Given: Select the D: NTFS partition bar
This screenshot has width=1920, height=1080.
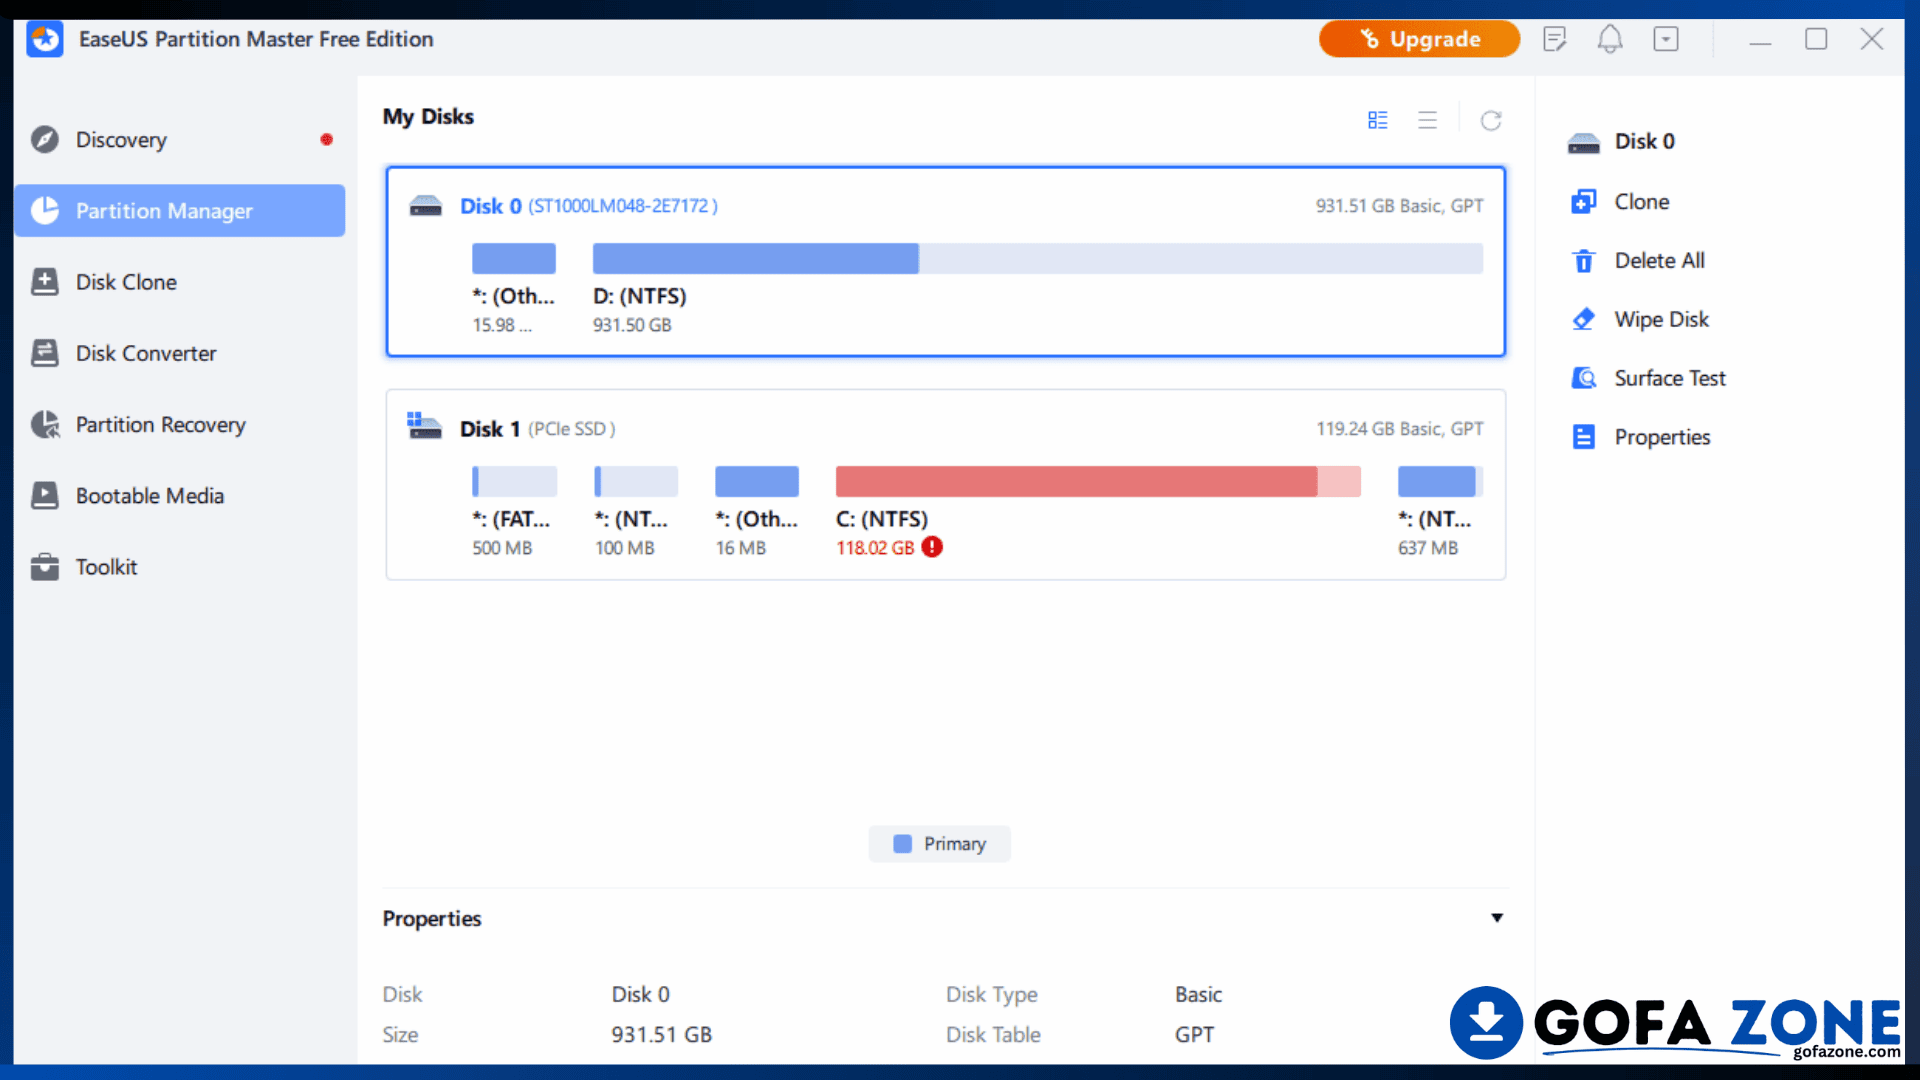Looking at the screenshot, I should 1038,258.
